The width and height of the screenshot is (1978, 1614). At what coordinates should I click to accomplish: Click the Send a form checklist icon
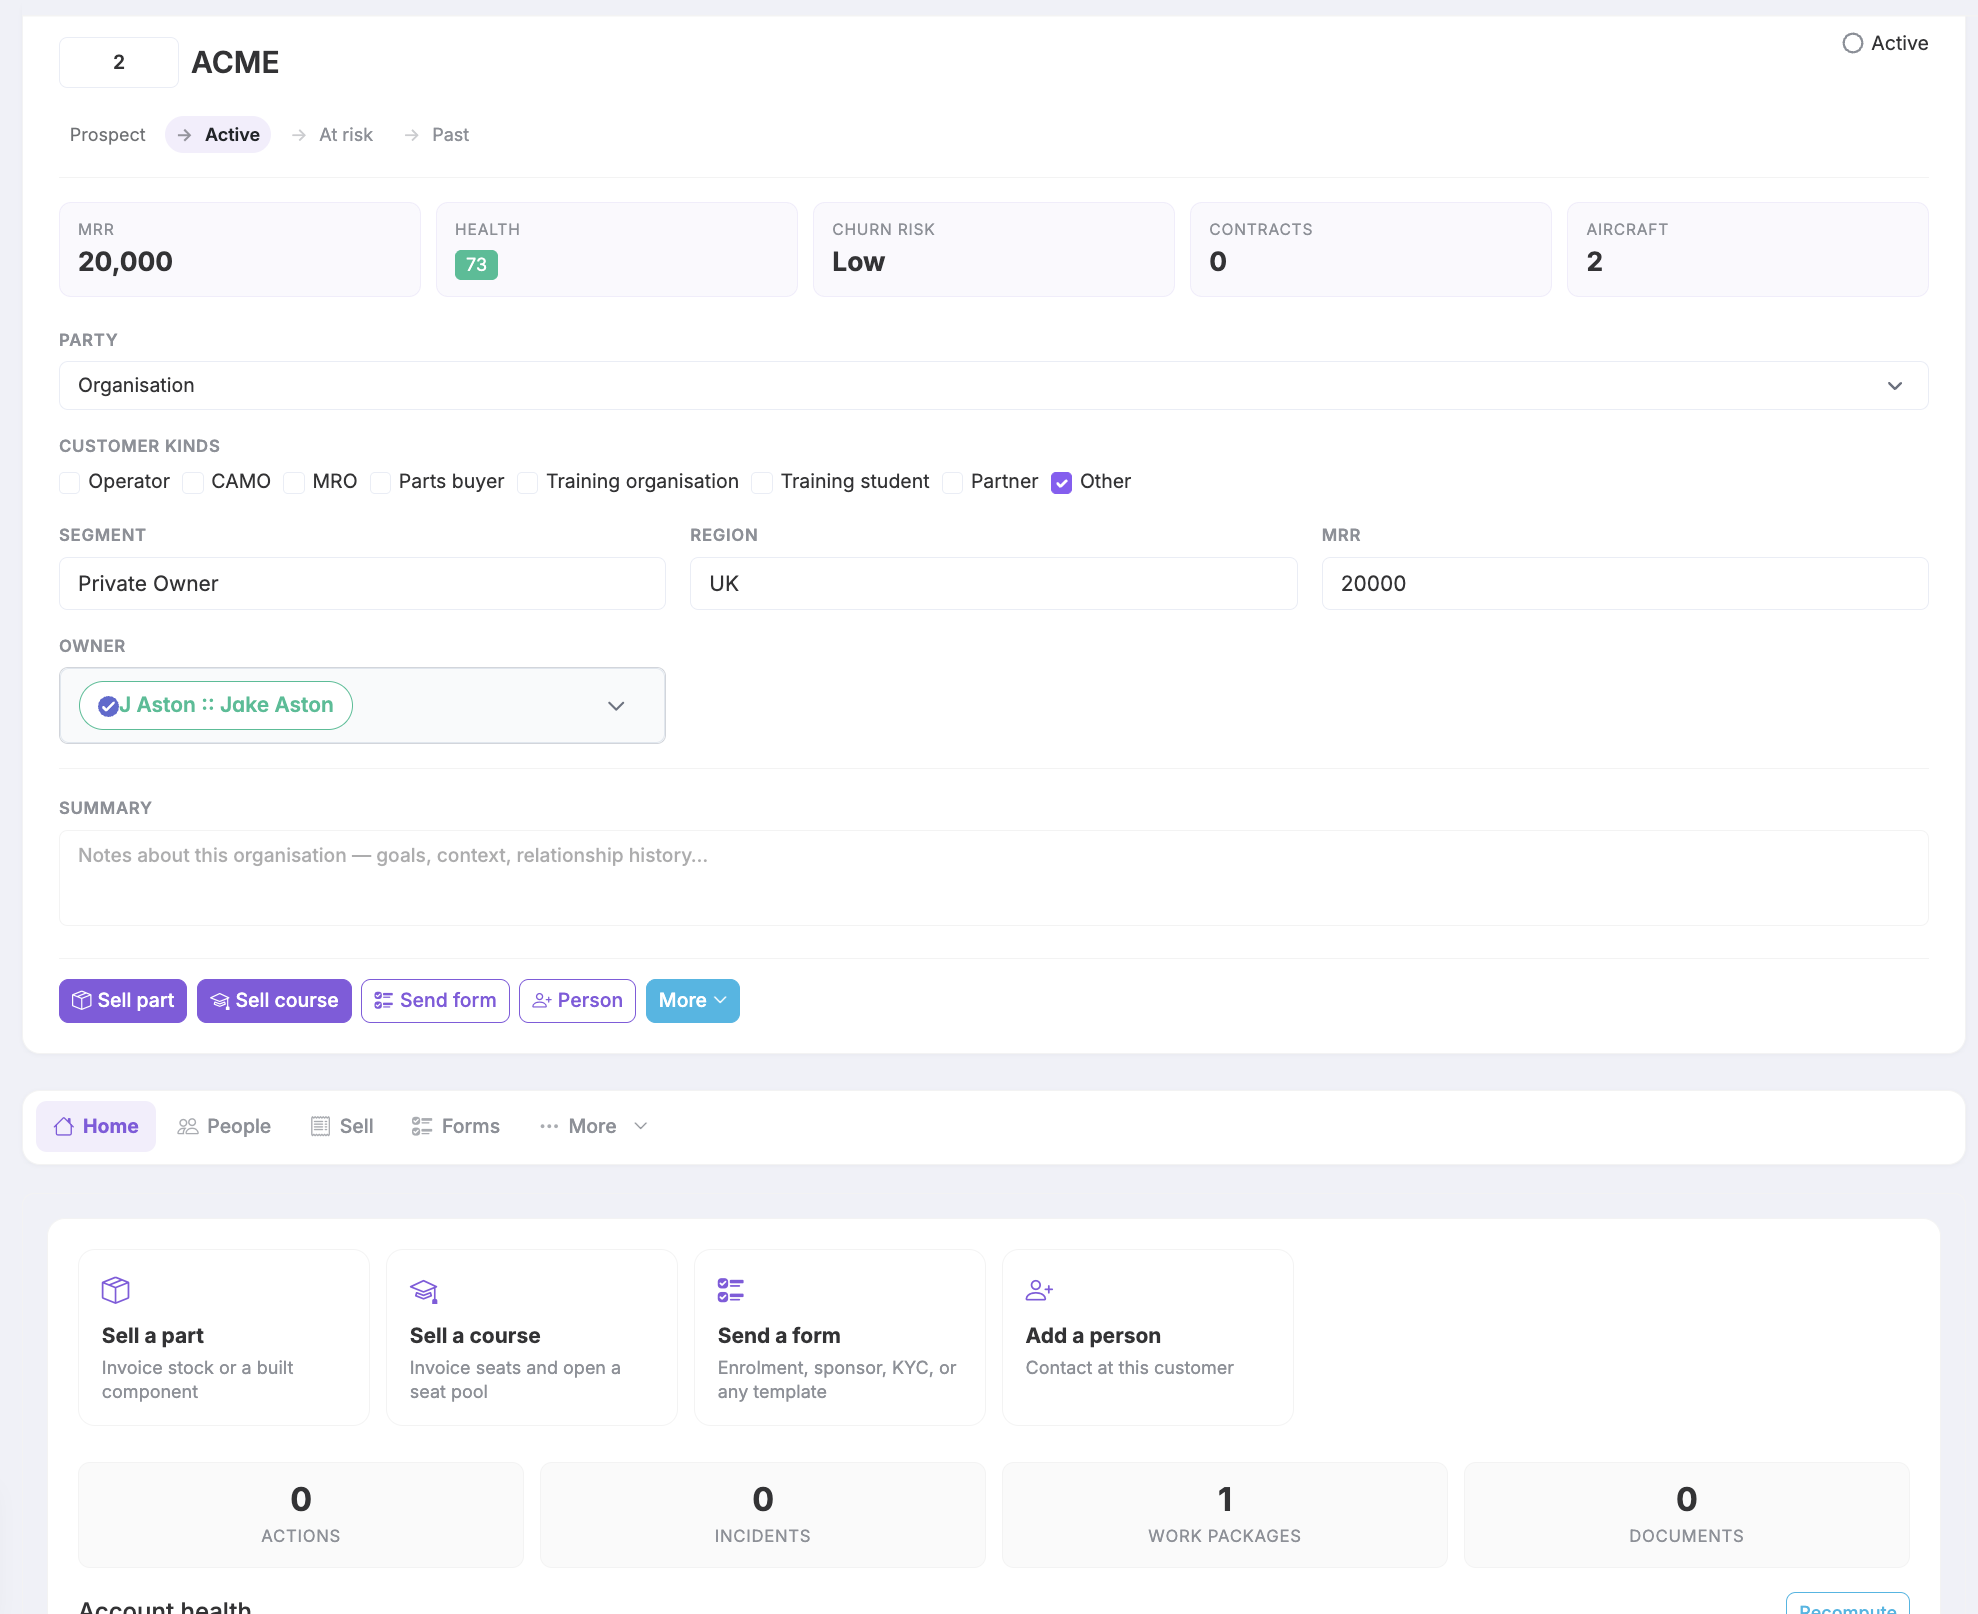tap(731, 1290)
